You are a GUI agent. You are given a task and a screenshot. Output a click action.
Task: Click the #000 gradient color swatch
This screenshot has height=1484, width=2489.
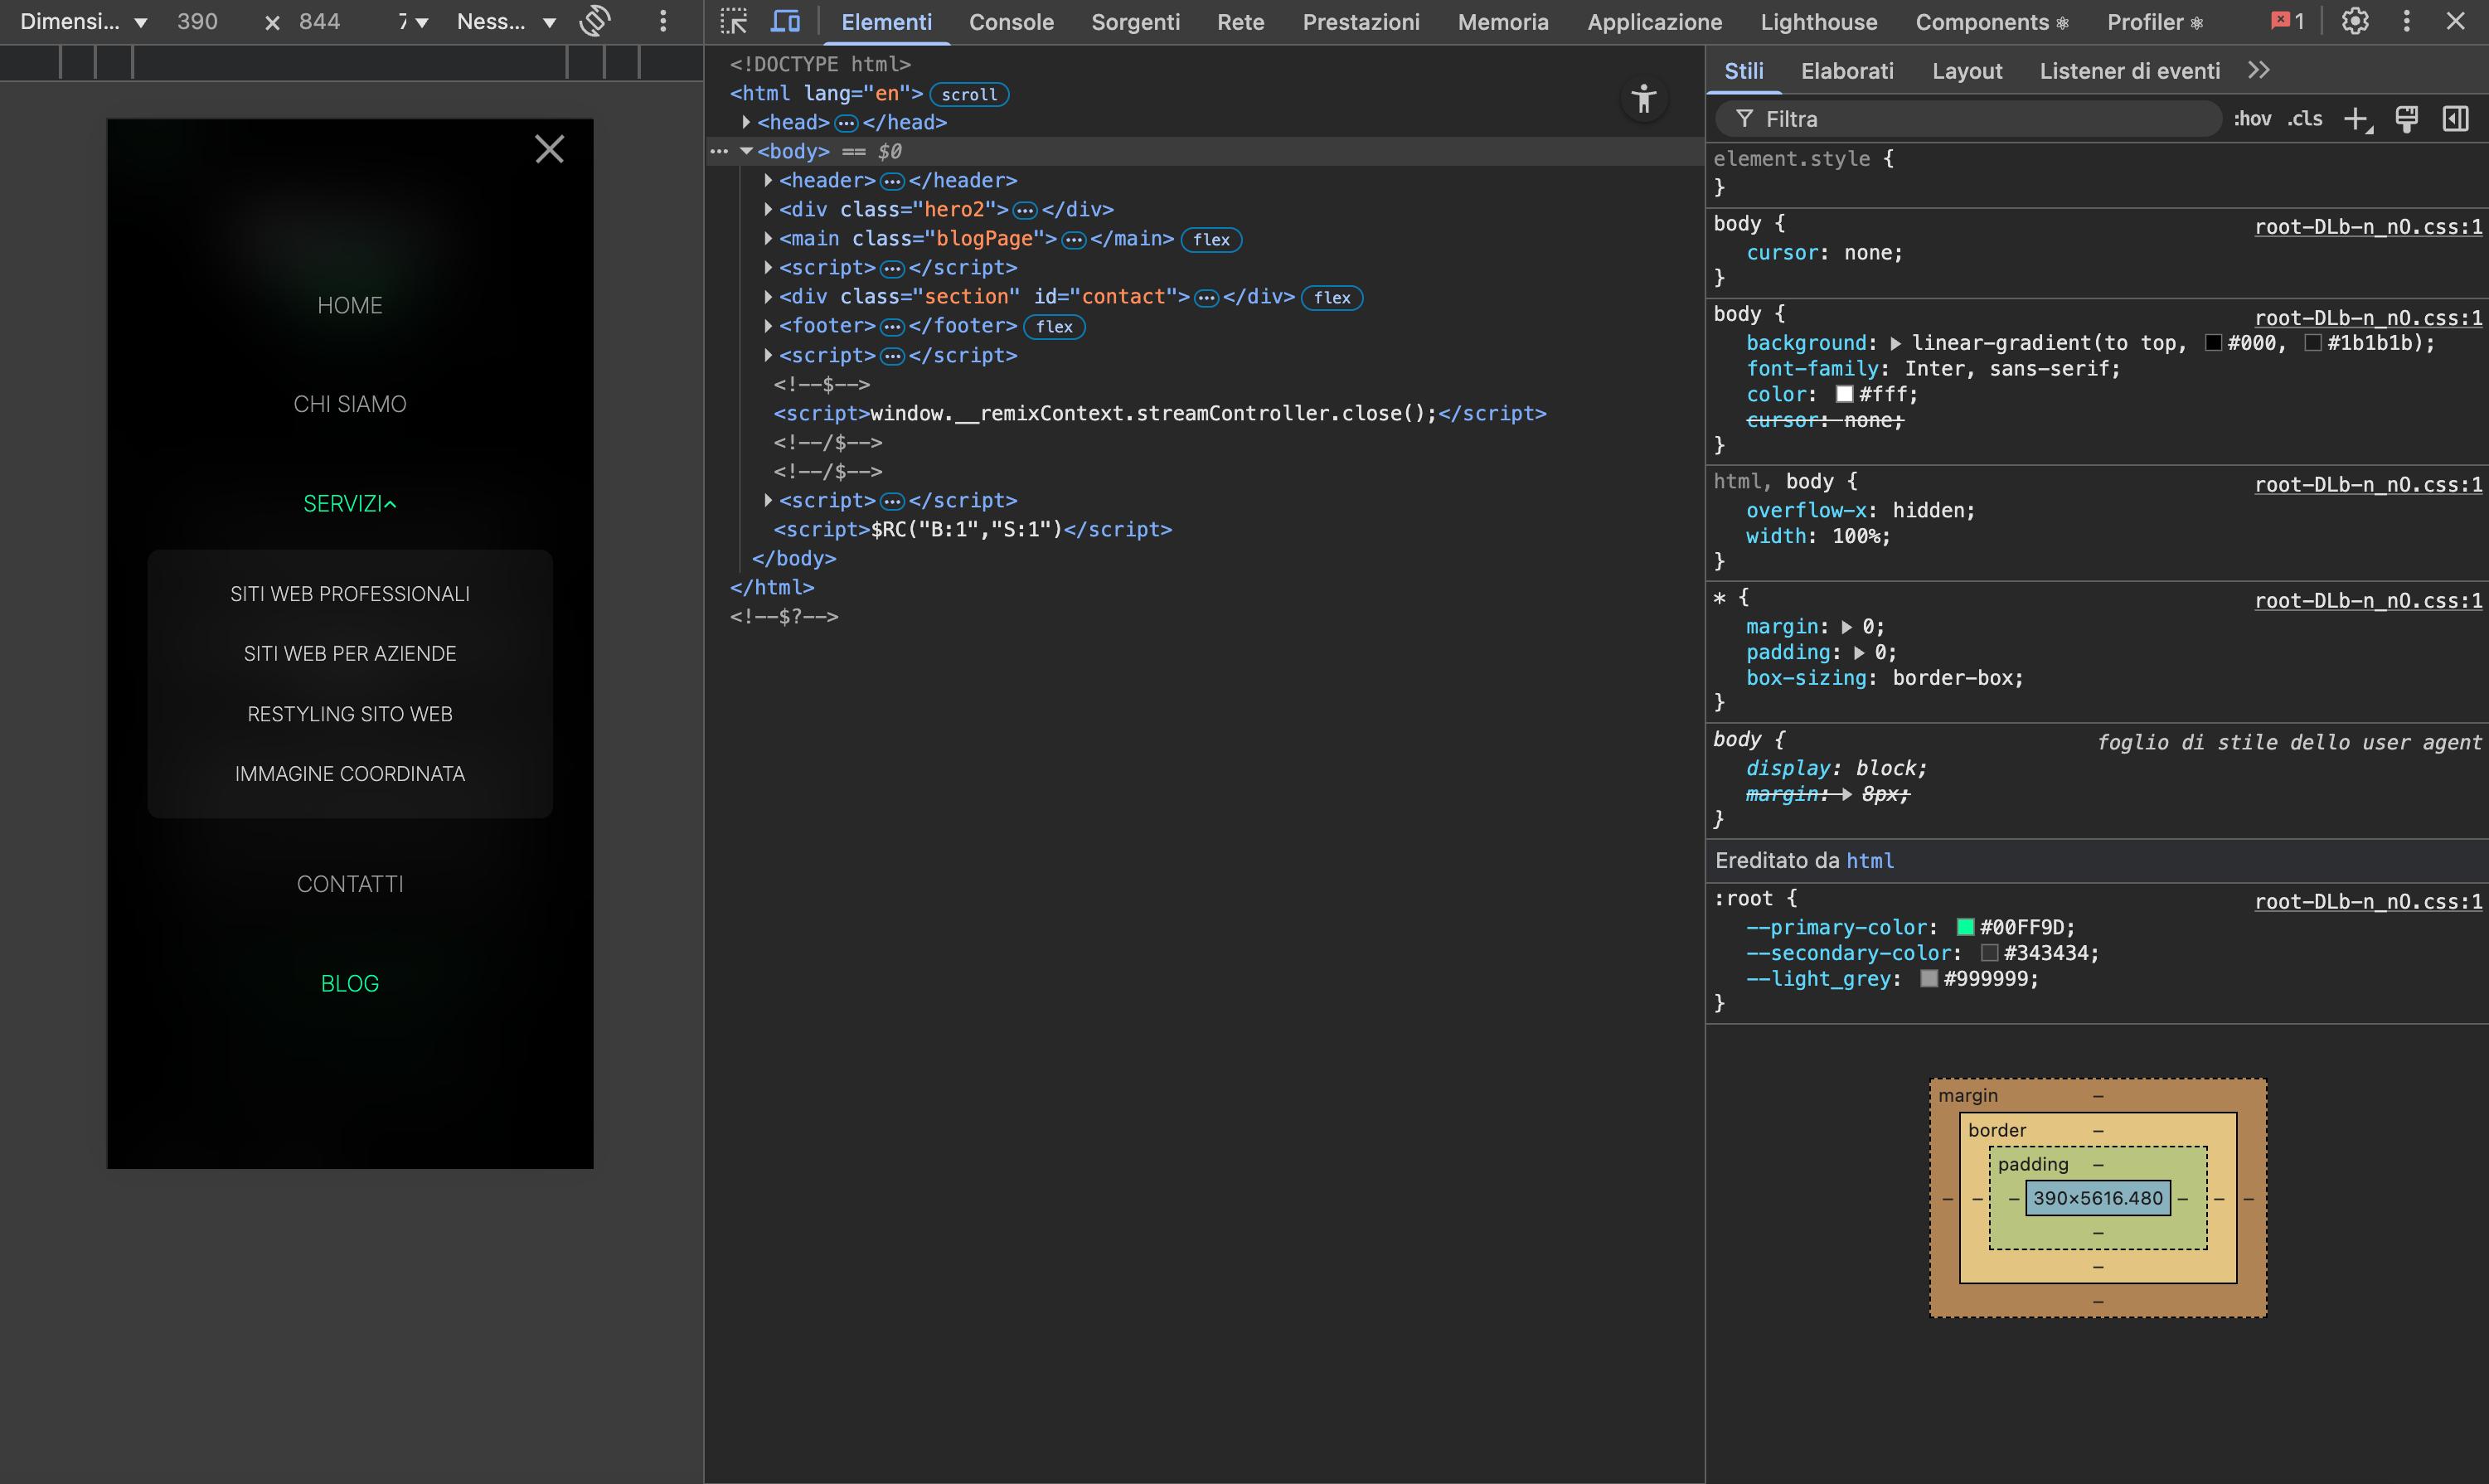2214,343
